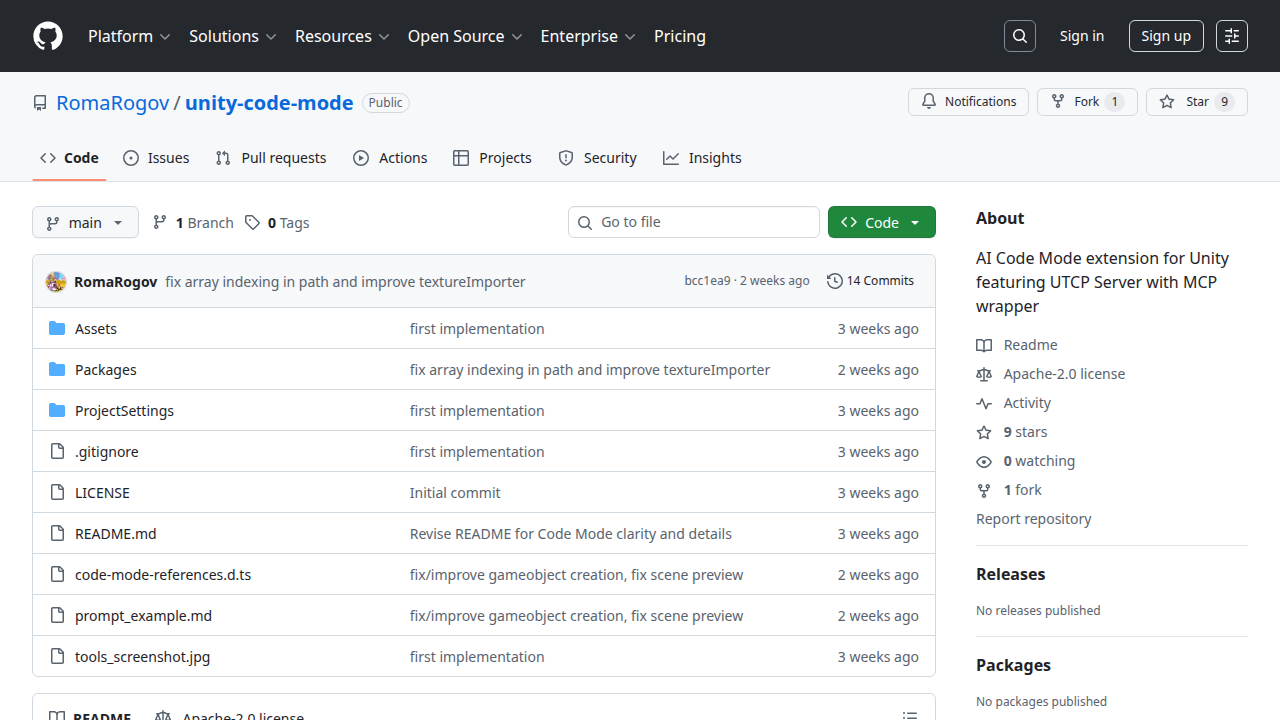Expand the Open Source menu
The image size is (1280, 720).
tap(465, 36)
